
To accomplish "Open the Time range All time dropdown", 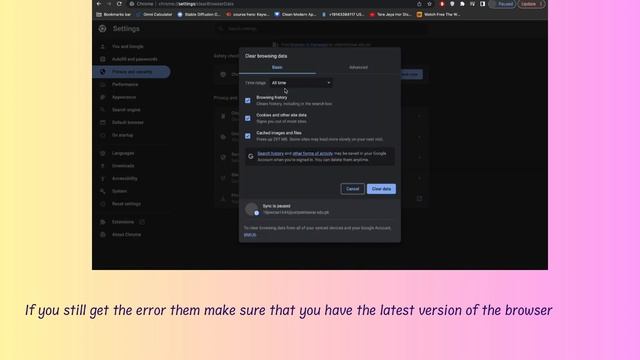I will (x=301, y=83).
